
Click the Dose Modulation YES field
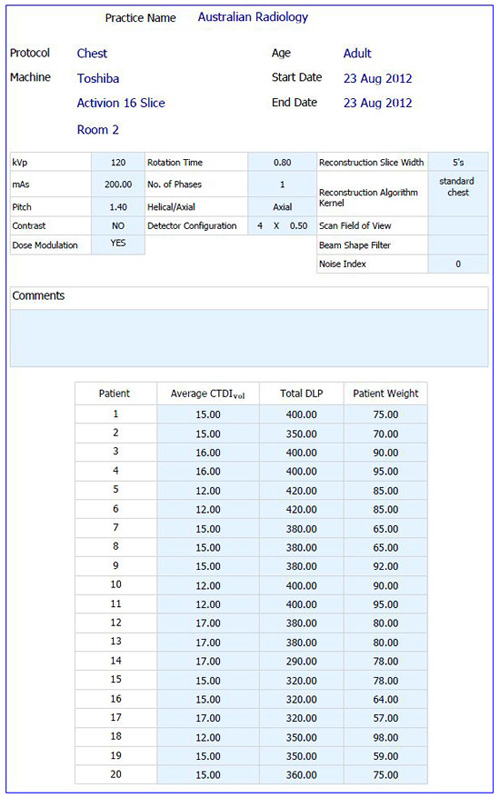[118, 244]
